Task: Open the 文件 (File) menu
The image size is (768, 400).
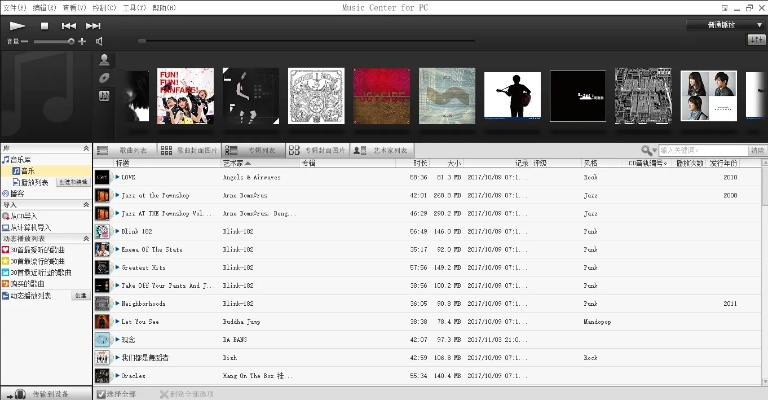Action: [13, 7]
